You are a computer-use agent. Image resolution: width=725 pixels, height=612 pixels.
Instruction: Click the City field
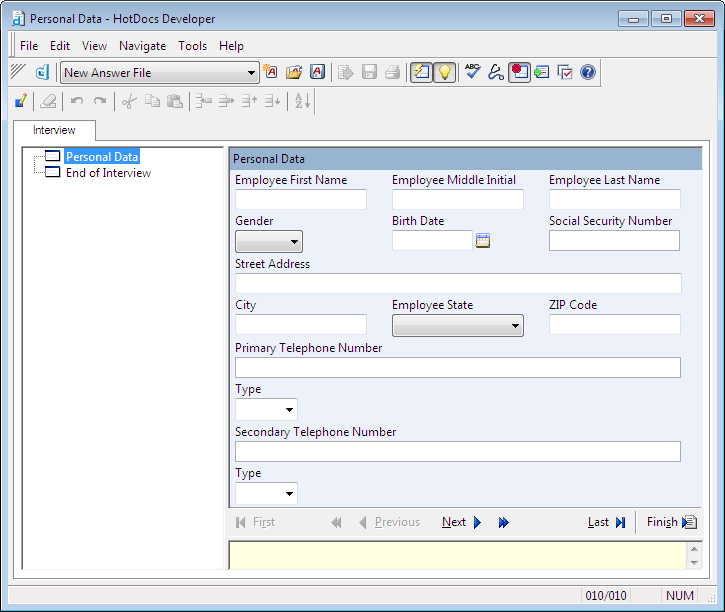pos(301,324)
